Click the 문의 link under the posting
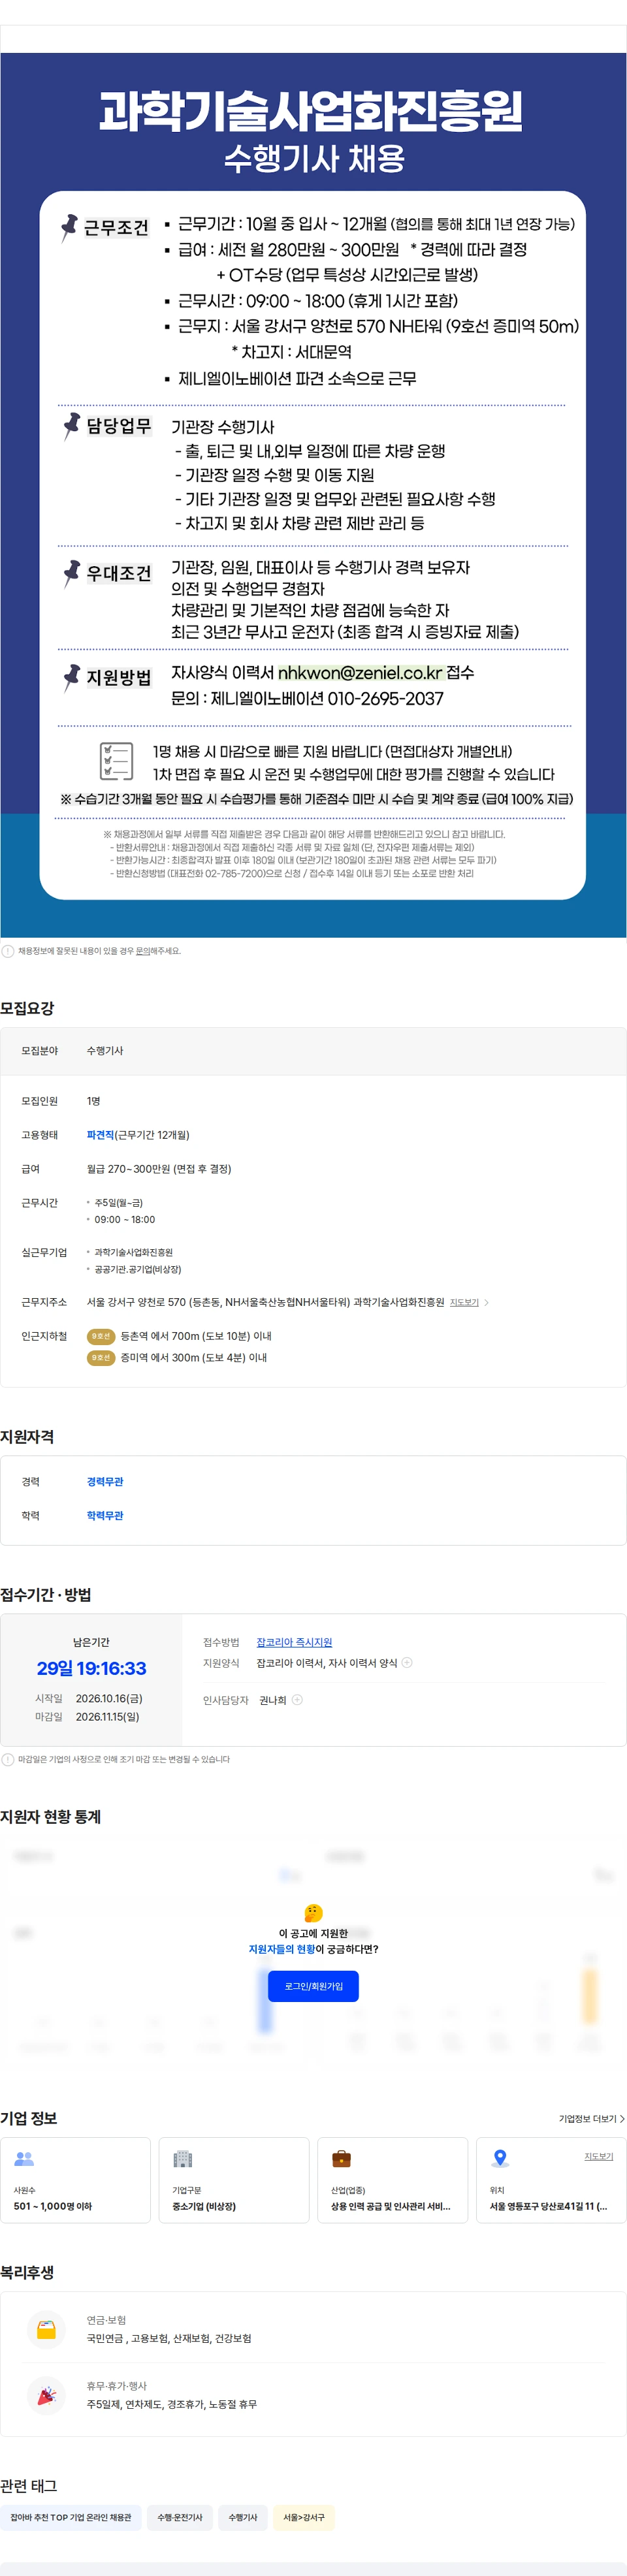627x2576 pixels. (x=143, y=951)
